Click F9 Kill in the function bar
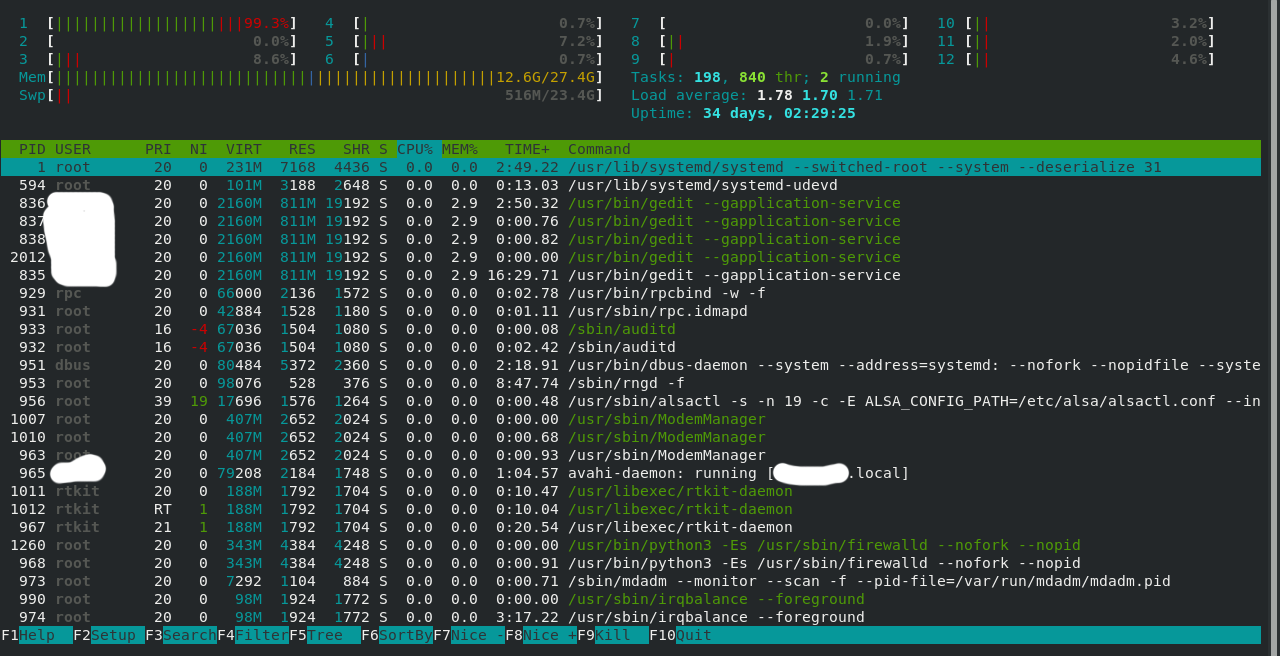The image size is (1280, 656). tap(613, 635)
